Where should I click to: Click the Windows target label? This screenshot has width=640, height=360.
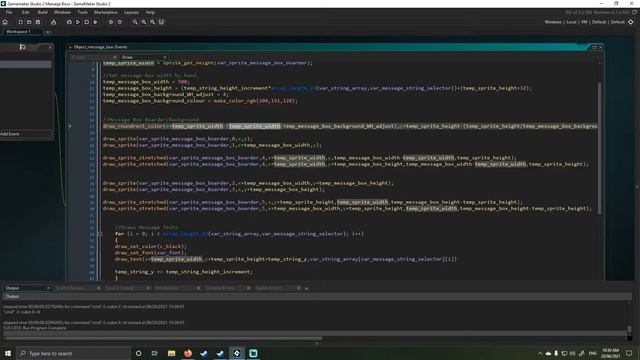pyautogui.click(x=553, y=22)
